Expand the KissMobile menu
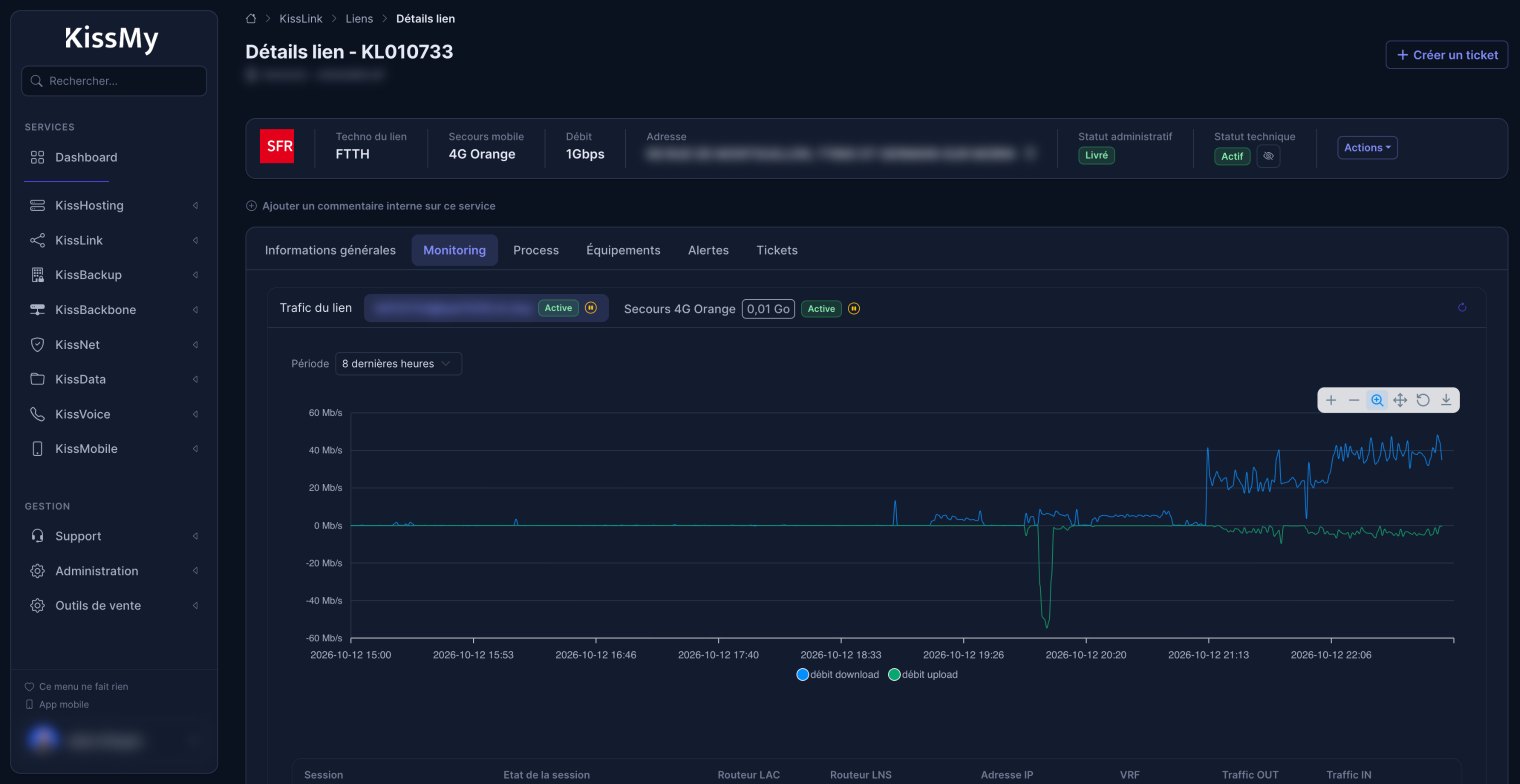The height and width of the screenshot is (784, 1520). tap(114, 449)
